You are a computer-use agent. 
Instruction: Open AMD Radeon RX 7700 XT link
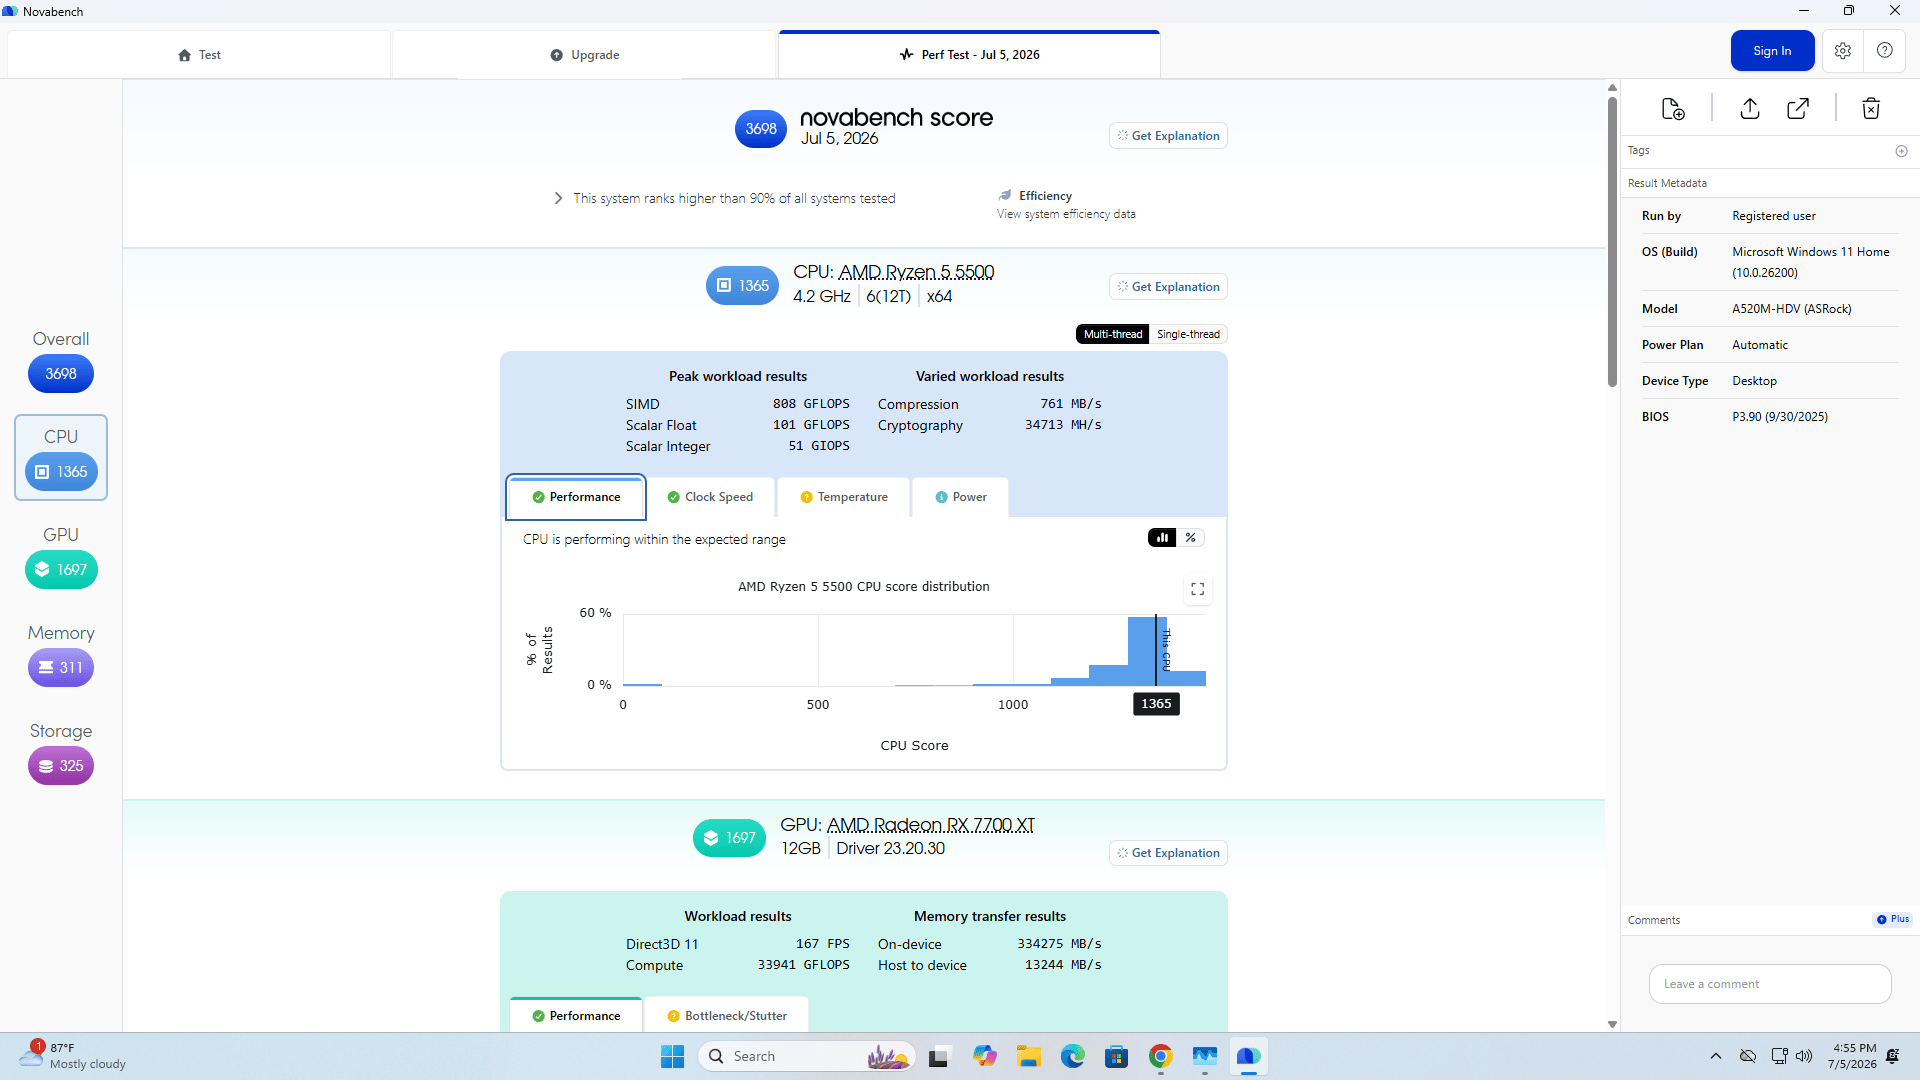coord(930,825)
